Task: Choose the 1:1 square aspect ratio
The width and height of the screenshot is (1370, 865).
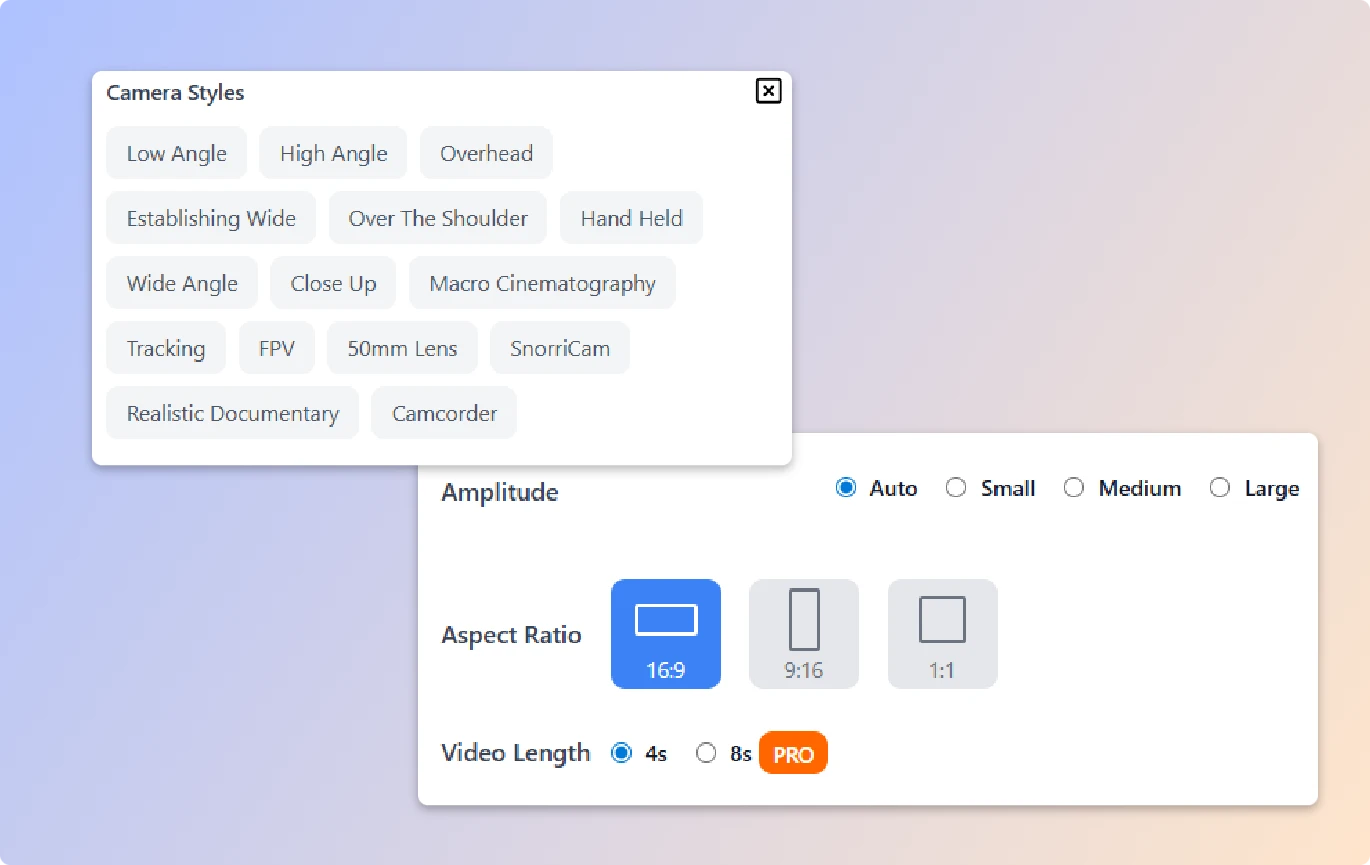Action: pos(943,634)
